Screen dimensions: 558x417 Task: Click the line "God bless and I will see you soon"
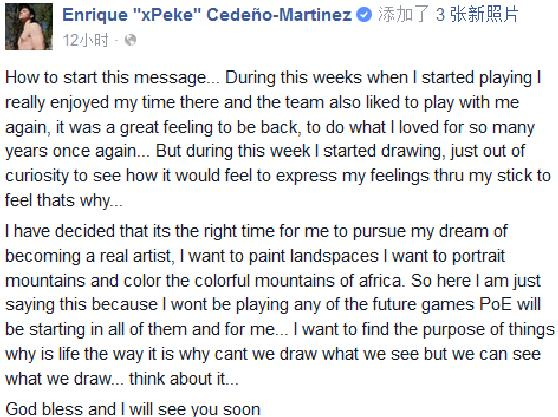coord(133,409)
